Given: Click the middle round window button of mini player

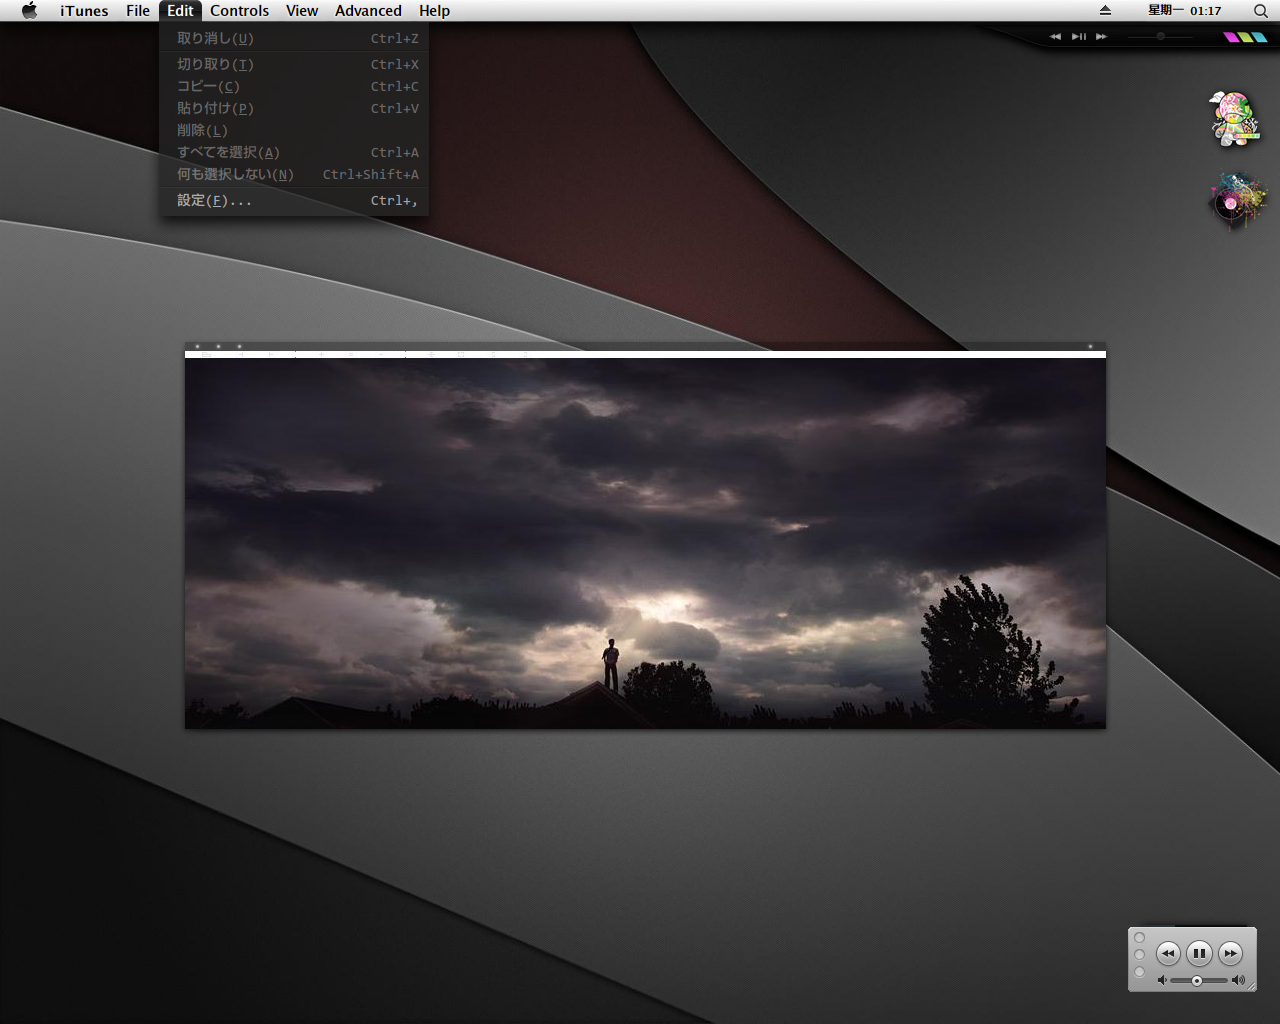Looking at the screenshot, I should point(1139,954).
